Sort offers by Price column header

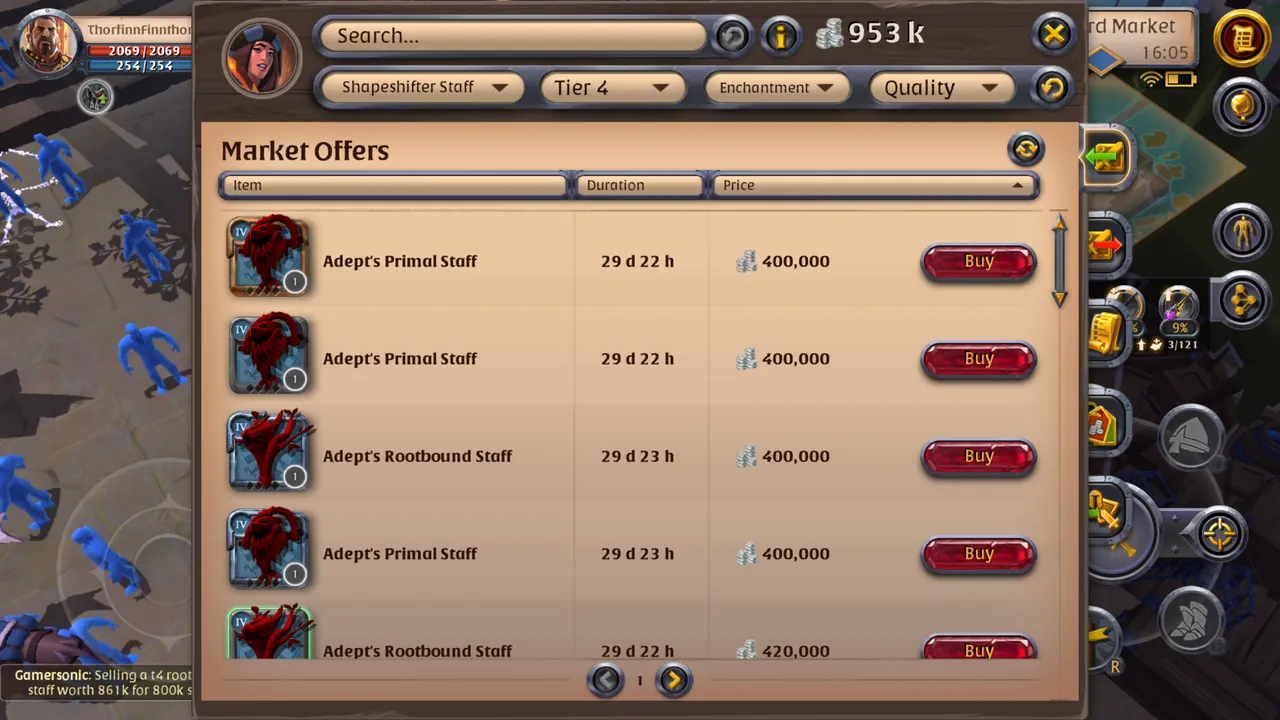click(x=875, y=185)
